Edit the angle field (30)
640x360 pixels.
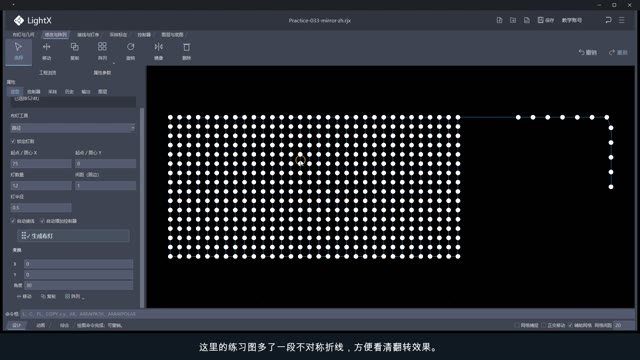coord(78,285)
